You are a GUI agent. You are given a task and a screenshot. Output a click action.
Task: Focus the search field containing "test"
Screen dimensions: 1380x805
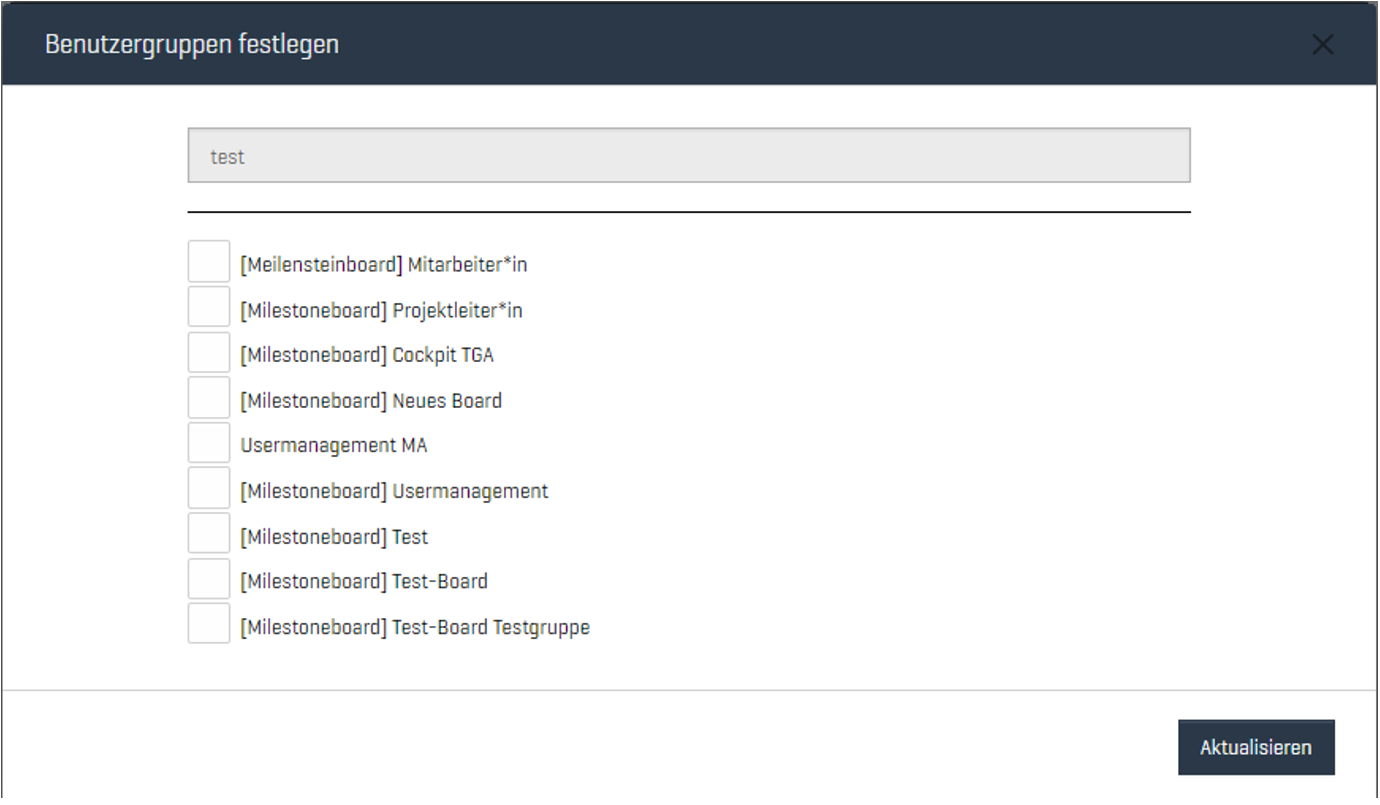(688, 156)
